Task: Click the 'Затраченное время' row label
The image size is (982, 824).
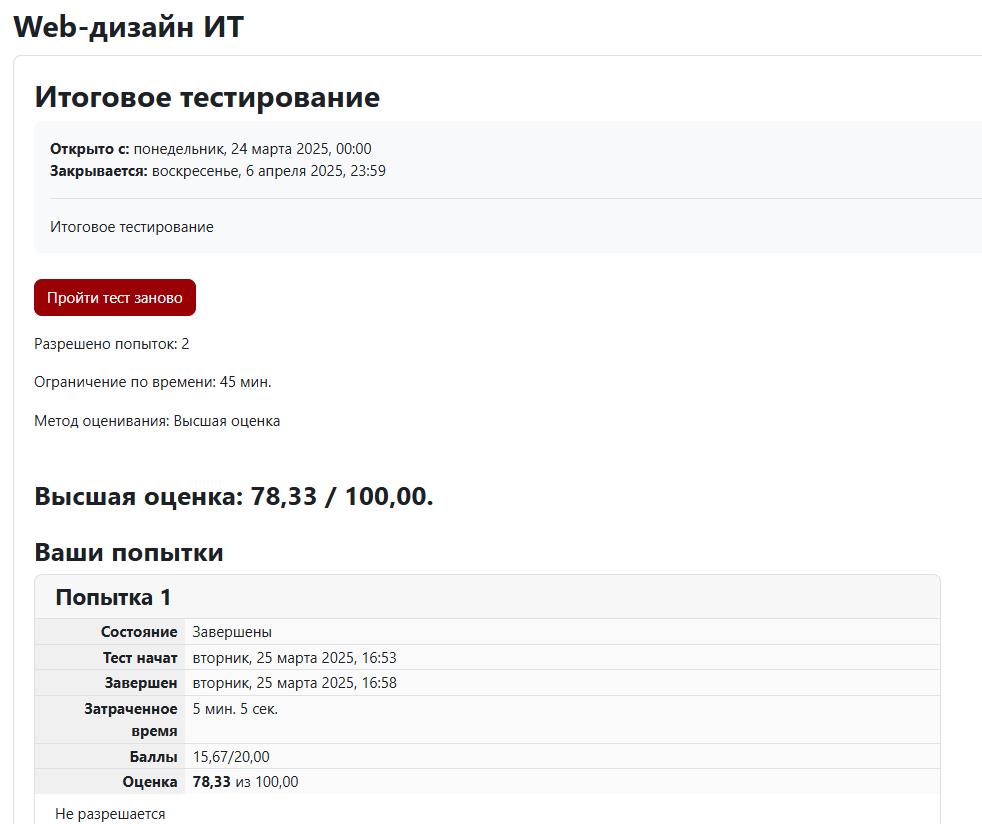Action: coord(131,719)
